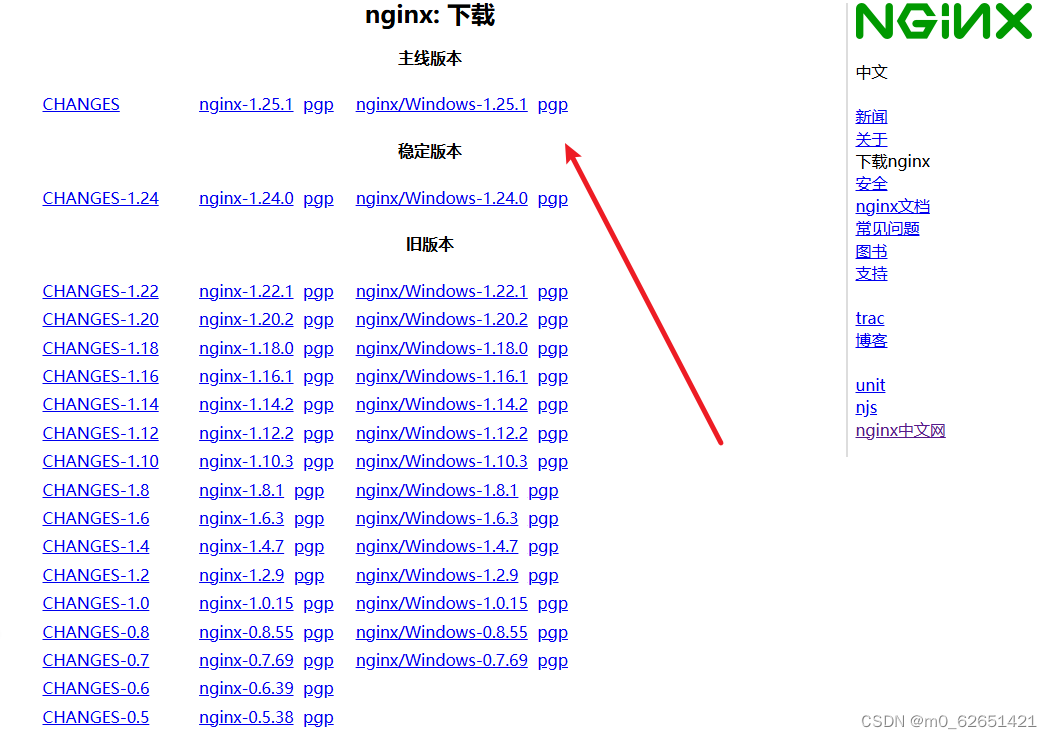Download nginx/Windows-1.12.2
Image resolution: width=1052 pixels, height=739 pixels.
tap(441, 434)
